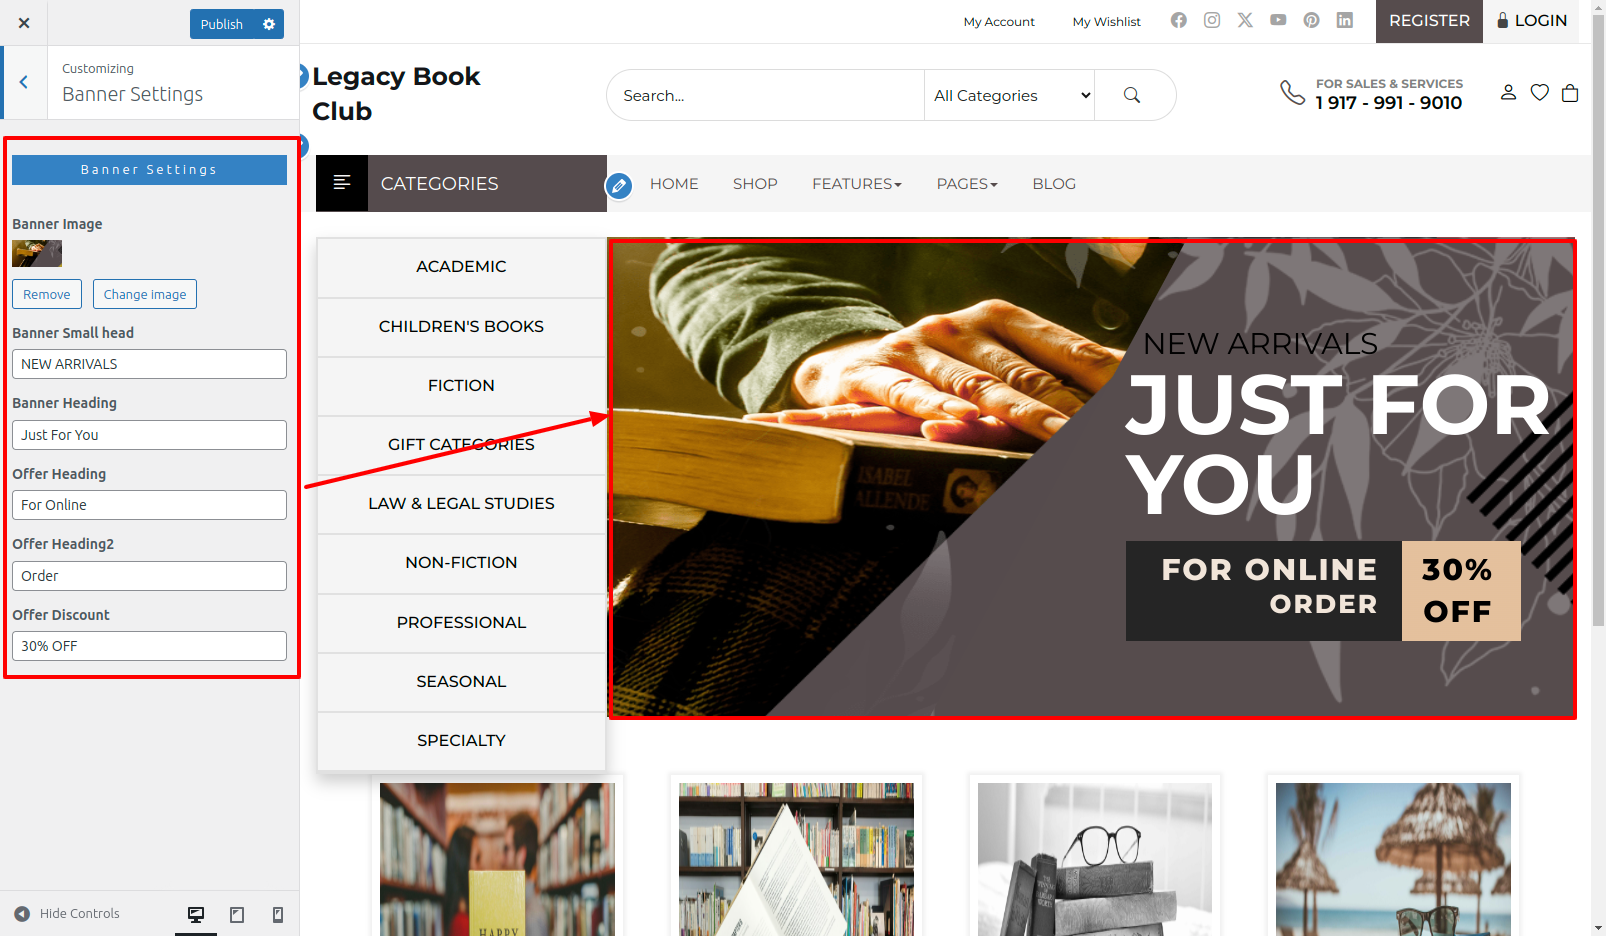Remove the banner image
Image resolution: width=1606 pixels, height=936 pixels.
click(x=47, y=294)
